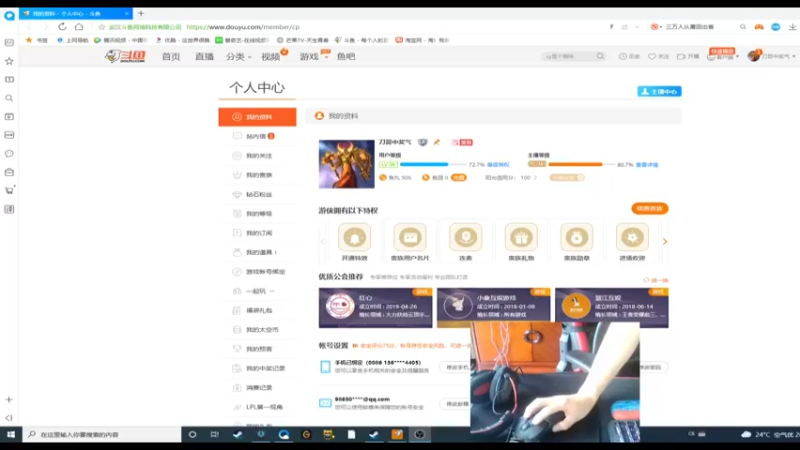The image size is (800, 450).
Task: Open the browser address bar dropdown arrow
Action: 637,27
